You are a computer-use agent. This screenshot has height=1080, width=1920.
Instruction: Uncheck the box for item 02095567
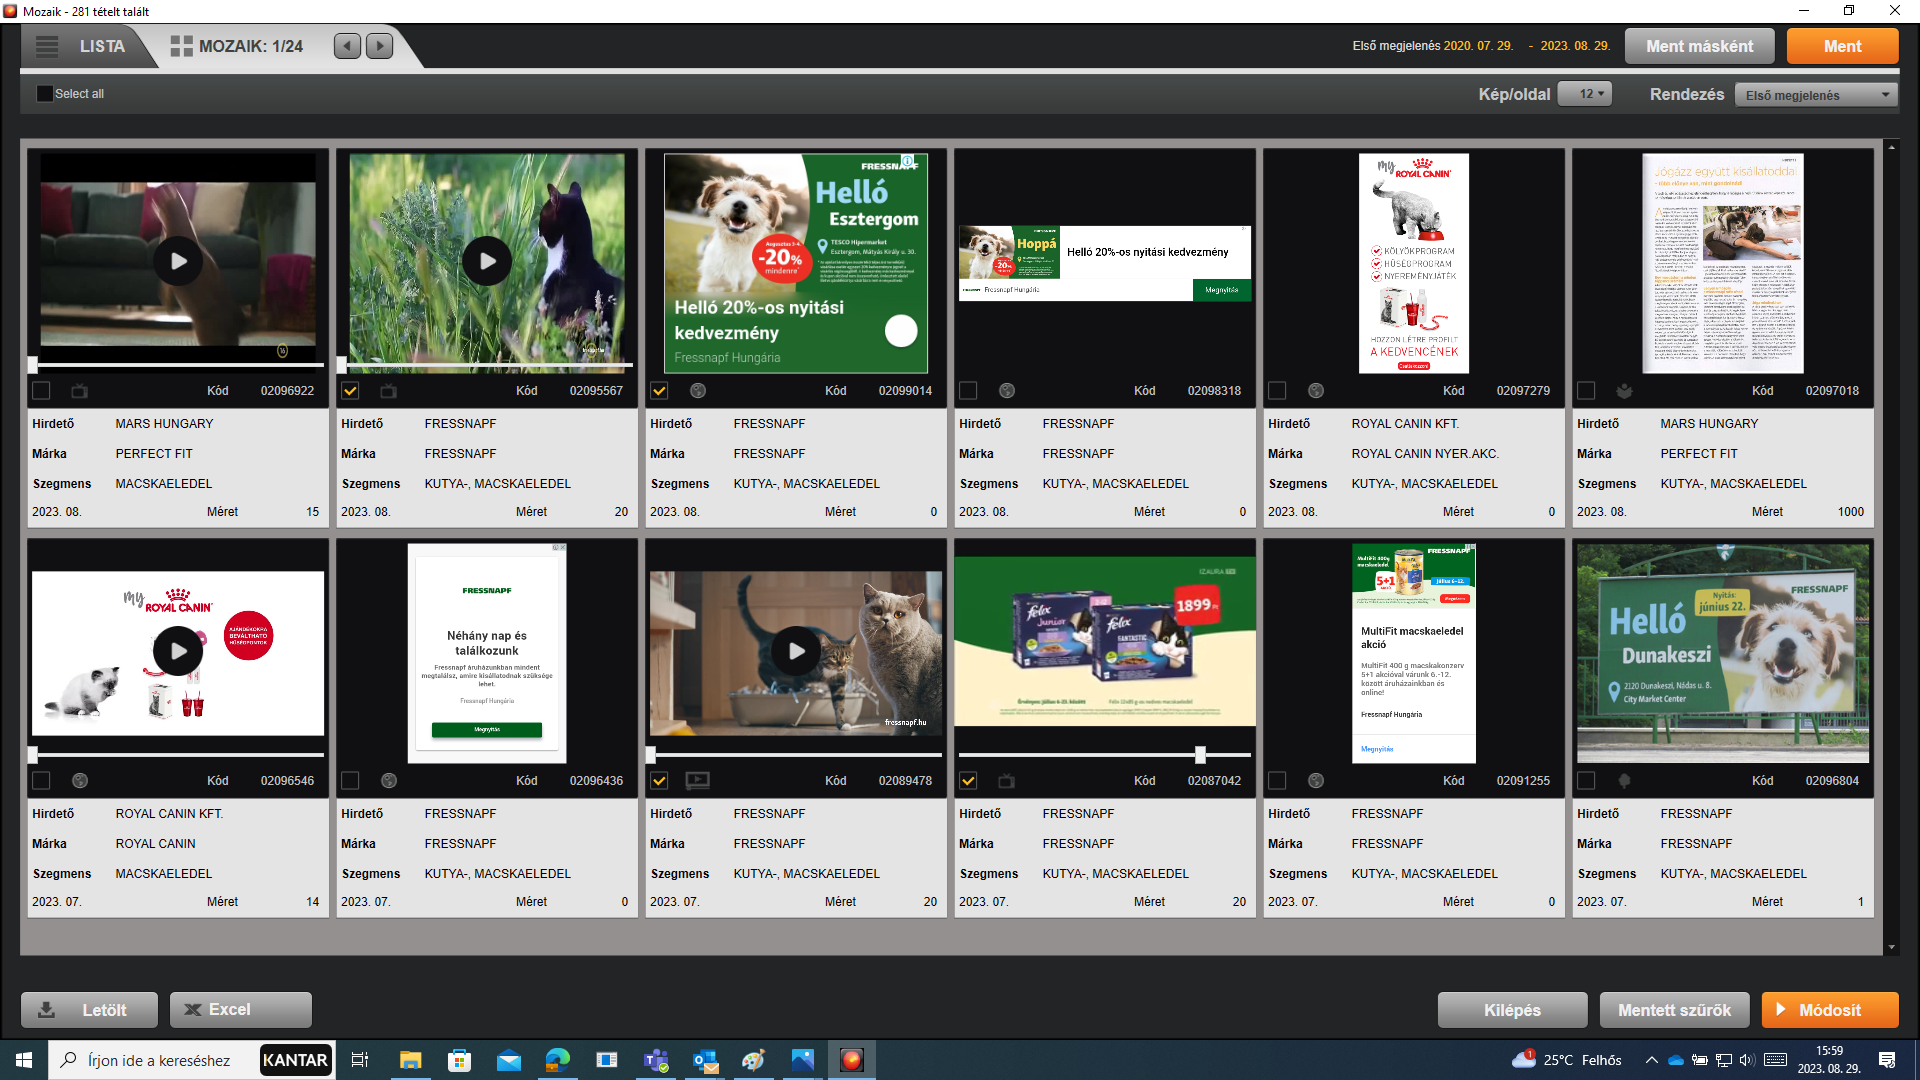[350, 391]
